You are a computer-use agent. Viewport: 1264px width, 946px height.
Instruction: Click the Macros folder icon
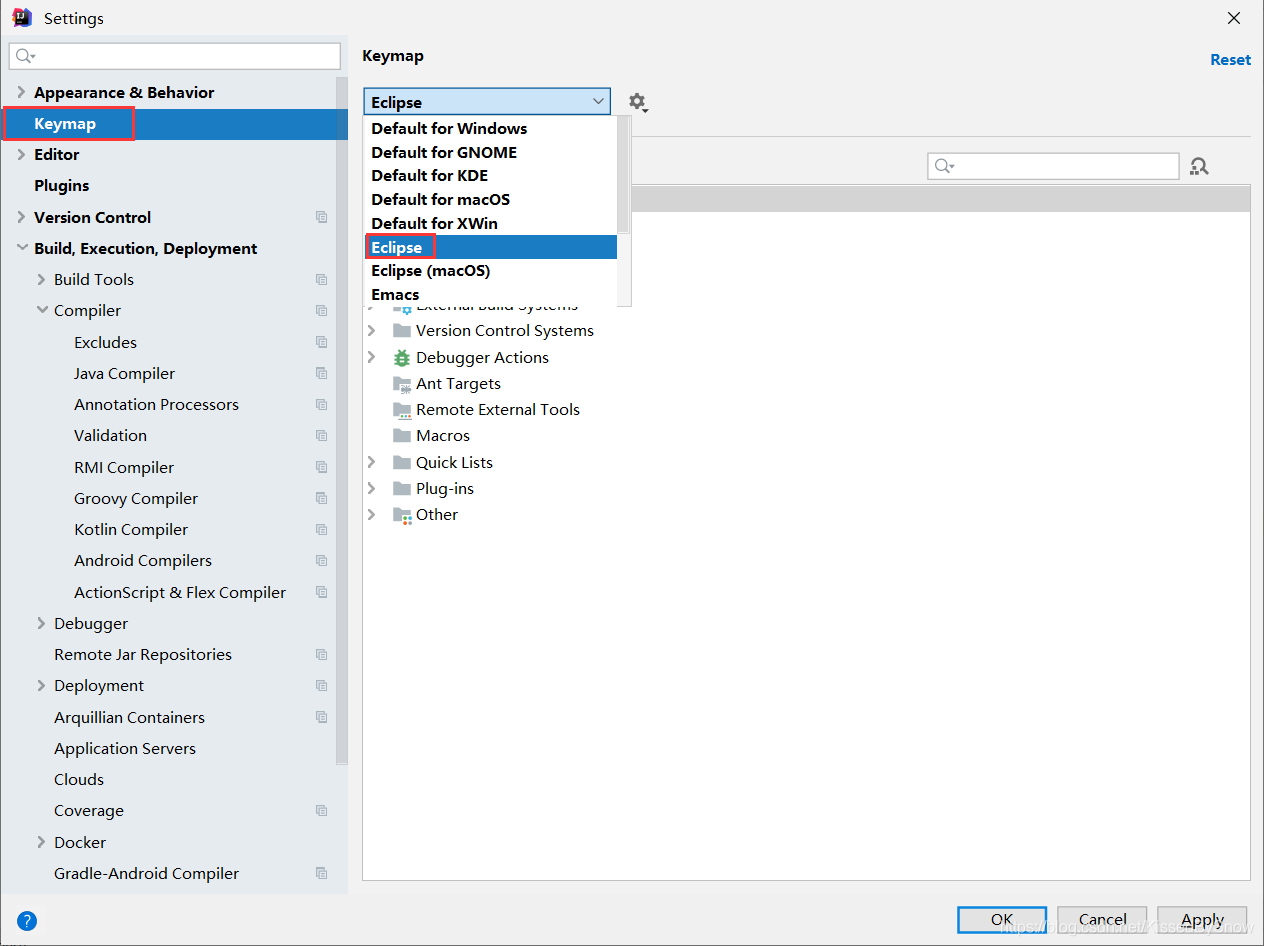click(402, 436)
